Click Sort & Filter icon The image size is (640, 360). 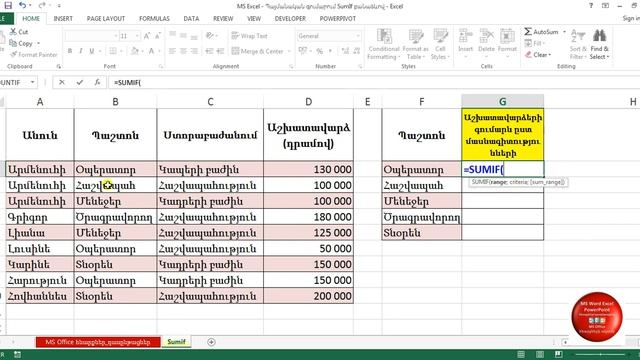coord(578,36)
